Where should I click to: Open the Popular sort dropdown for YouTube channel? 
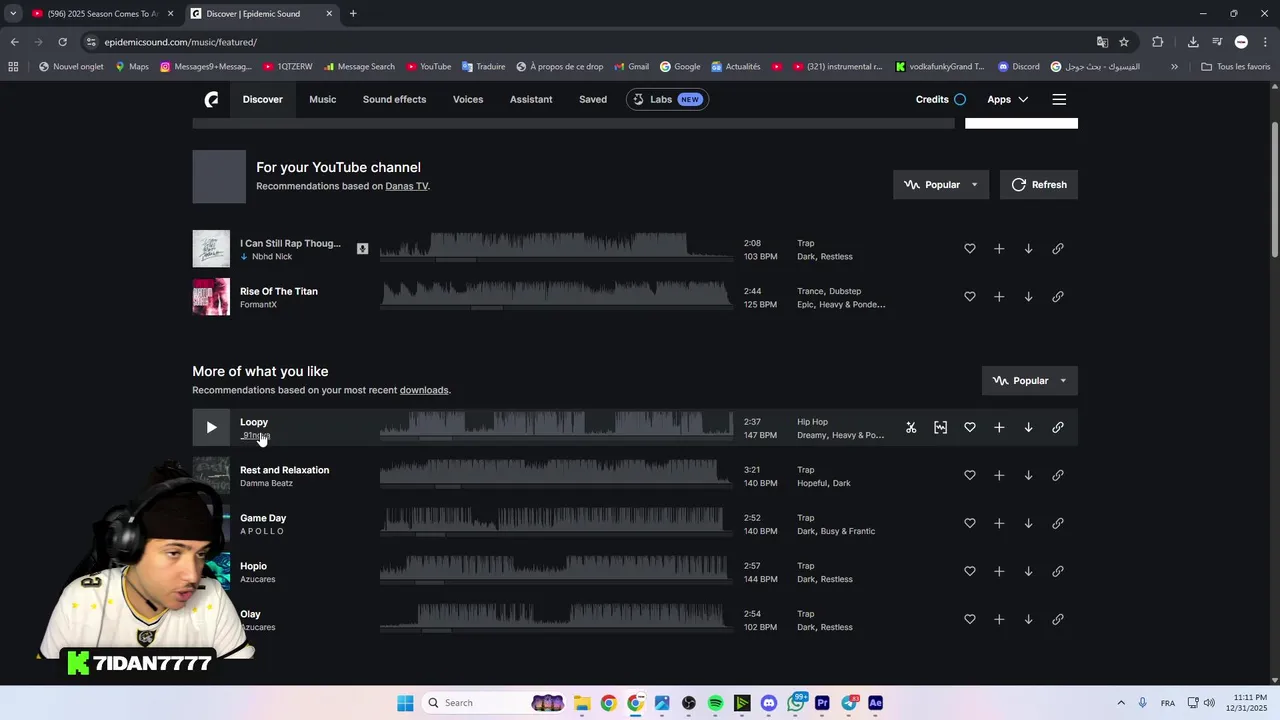[941, 185]
